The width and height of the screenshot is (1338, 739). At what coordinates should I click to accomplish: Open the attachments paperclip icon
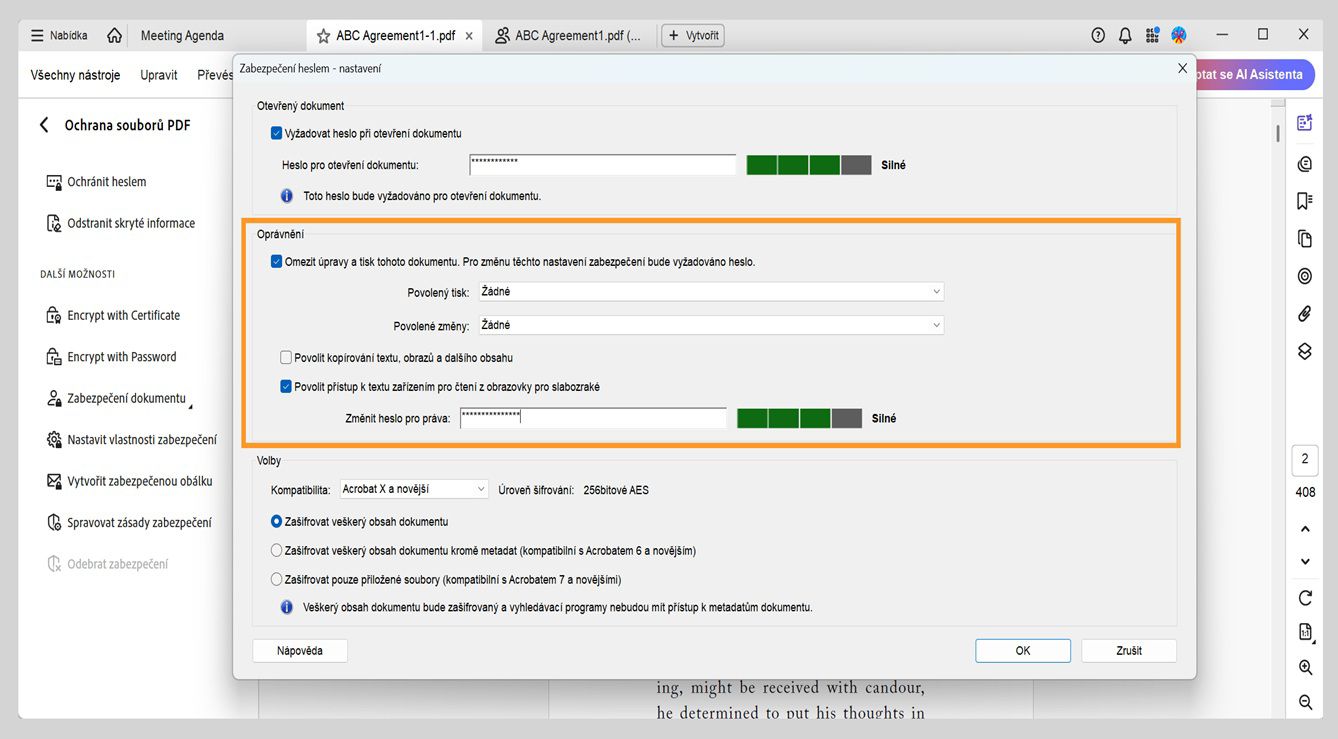[x=1304, y=314]
